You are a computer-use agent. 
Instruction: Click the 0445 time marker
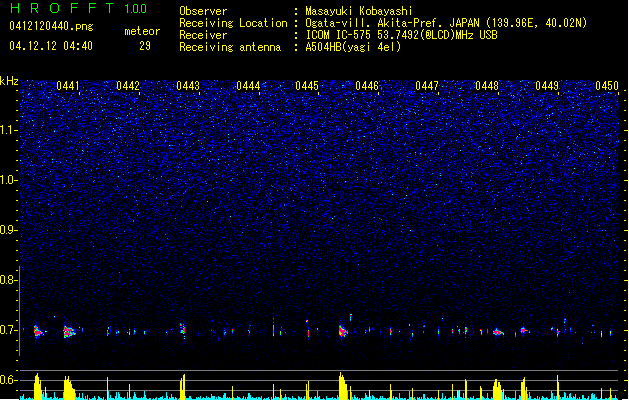pyautogui.click(x=307, y=86)
